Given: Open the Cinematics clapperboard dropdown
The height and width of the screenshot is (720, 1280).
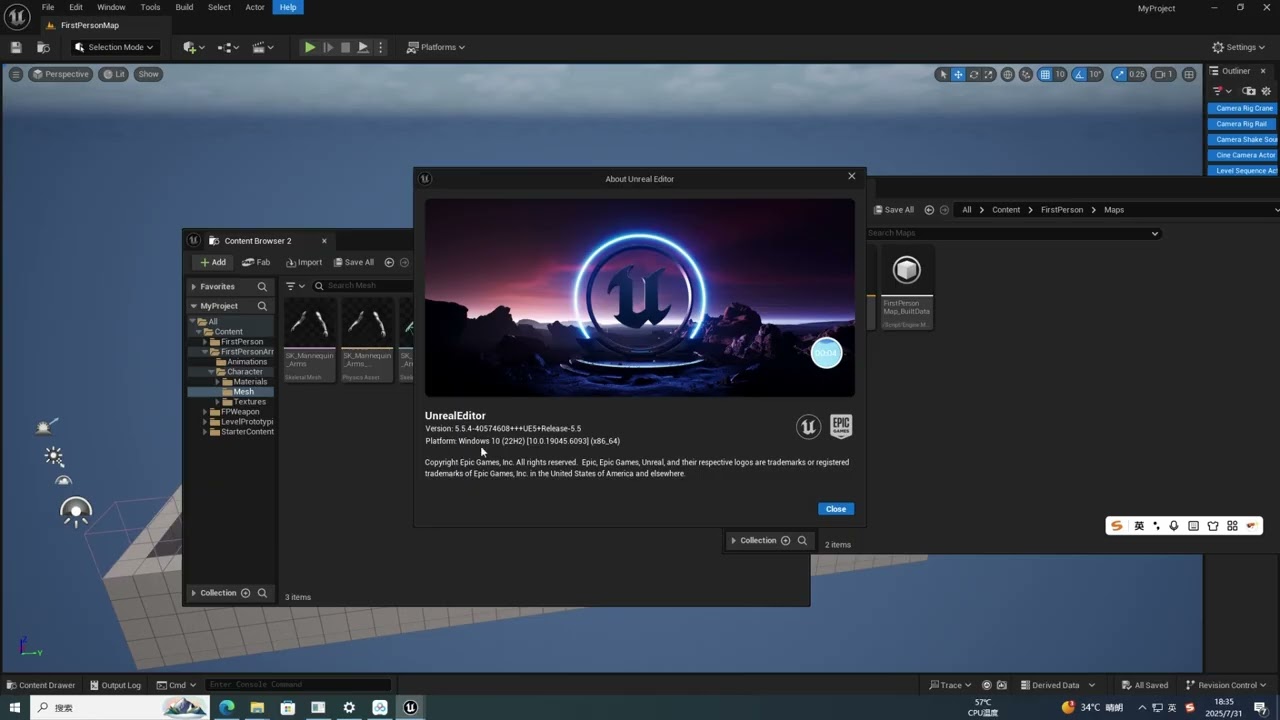Looking at the screenshot, I should 263,47.
